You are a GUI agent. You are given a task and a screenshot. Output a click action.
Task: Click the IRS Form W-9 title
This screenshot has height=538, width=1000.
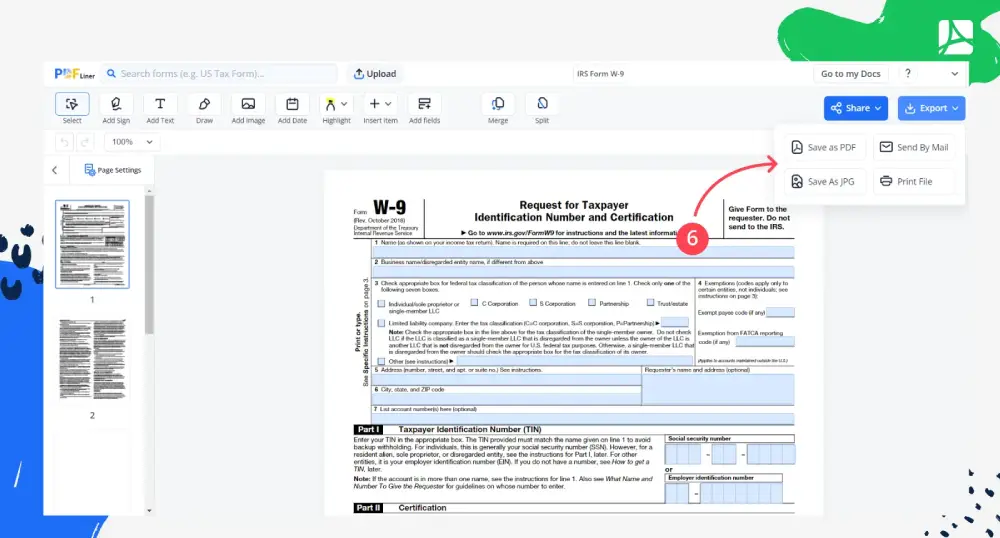pyautogui.click(x=600, y=74)
